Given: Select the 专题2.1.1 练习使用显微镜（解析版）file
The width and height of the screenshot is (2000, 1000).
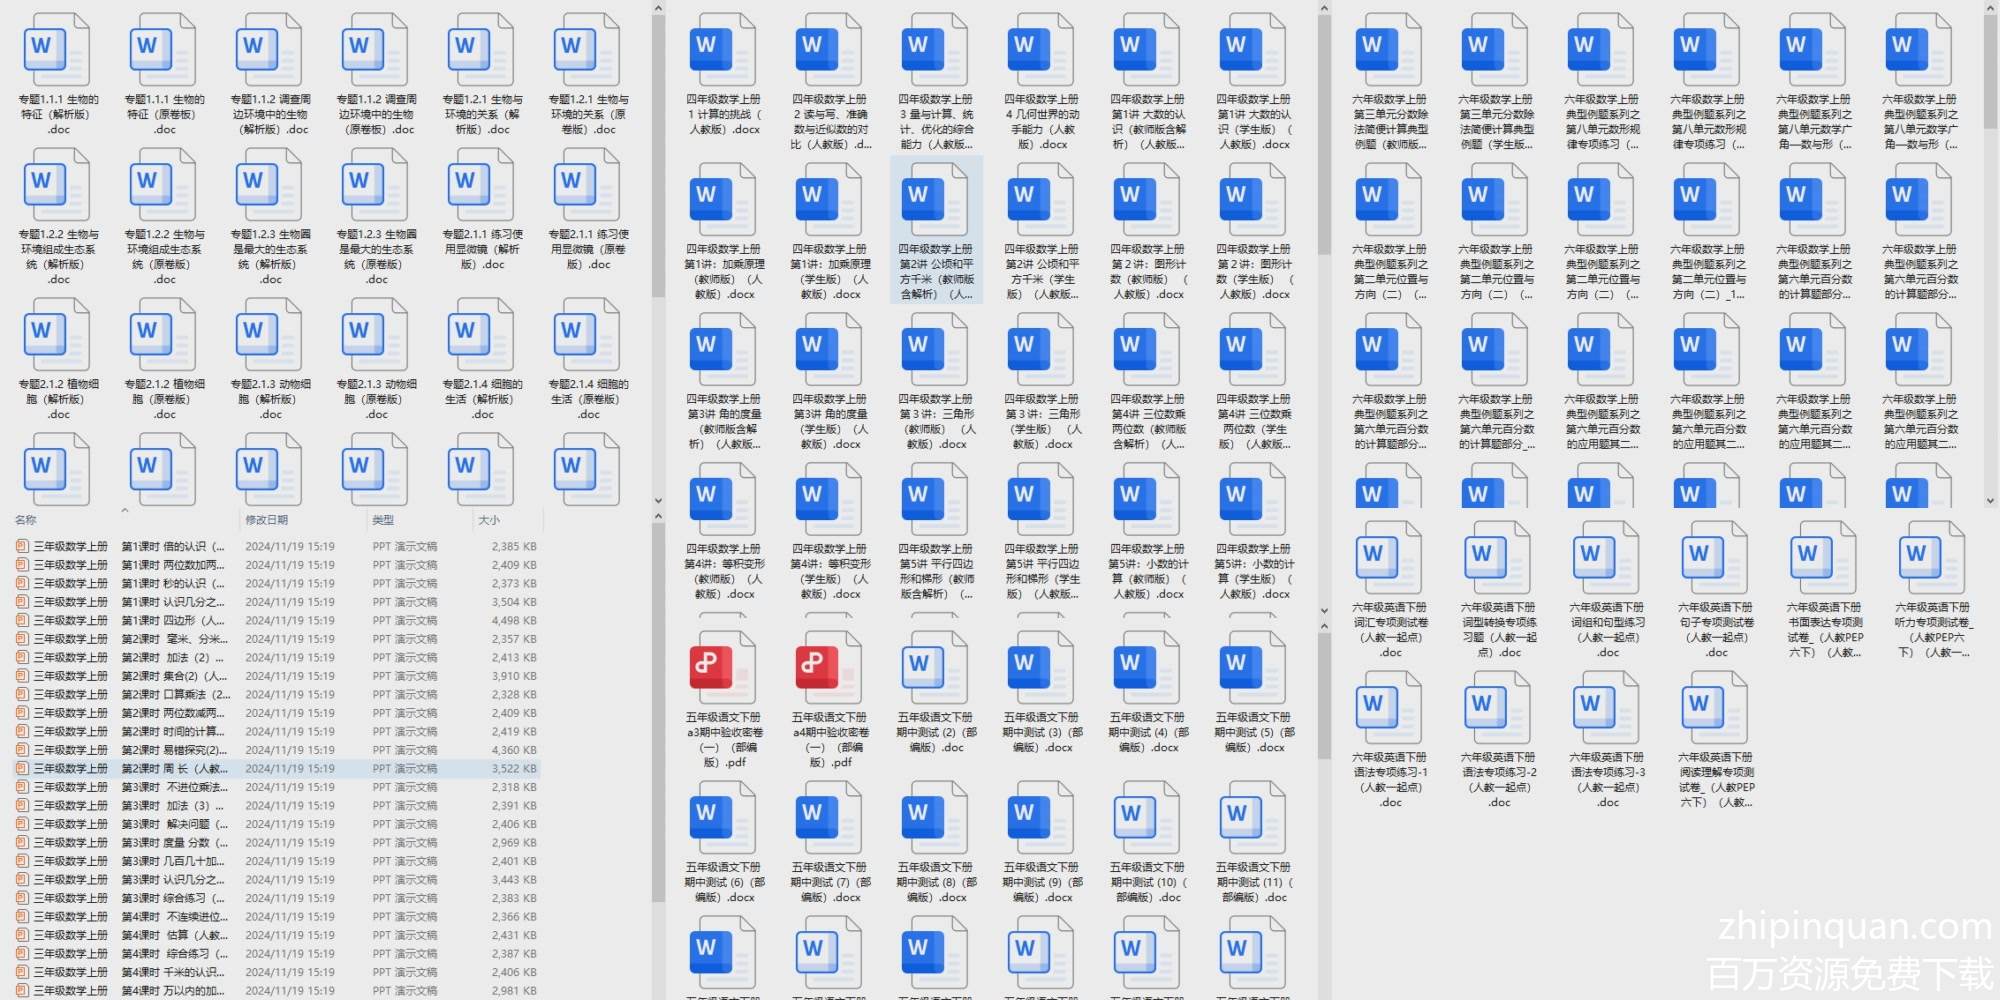Looking at the screenshot, I should [483, 210].
